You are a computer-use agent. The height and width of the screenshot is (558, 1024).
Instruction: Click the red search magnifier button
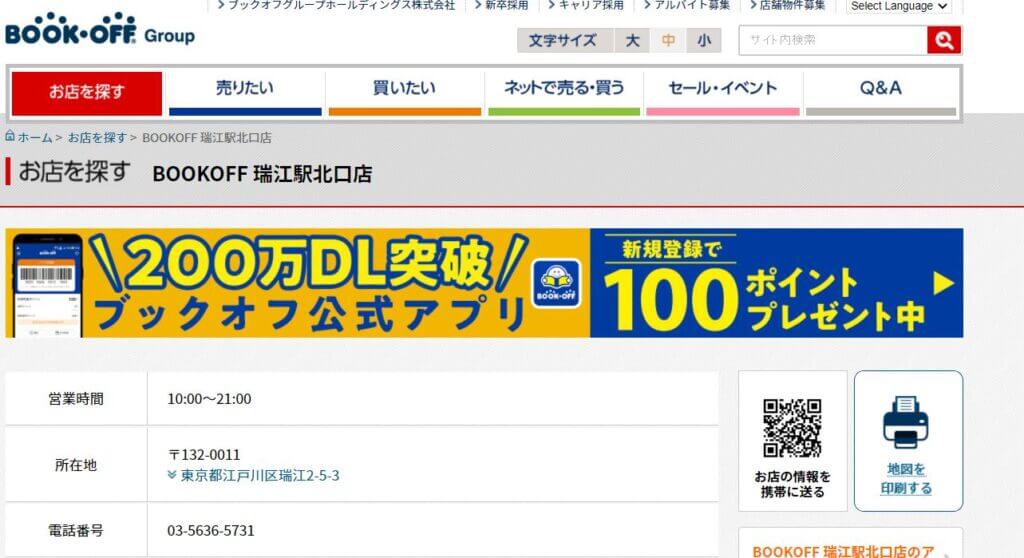(x=944, y=41)
